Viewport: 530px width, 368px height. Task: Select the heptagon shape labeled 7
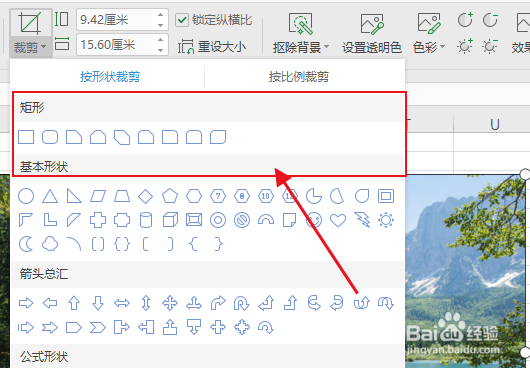point(218,196)
